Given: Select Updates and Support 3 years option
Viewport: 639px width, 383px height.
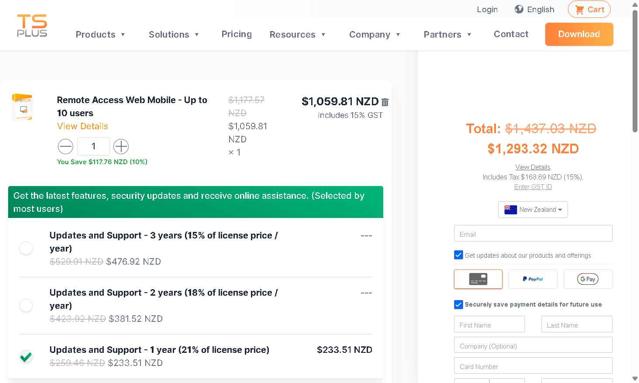Looking at the screenshot, I should [x=26, y=248].
